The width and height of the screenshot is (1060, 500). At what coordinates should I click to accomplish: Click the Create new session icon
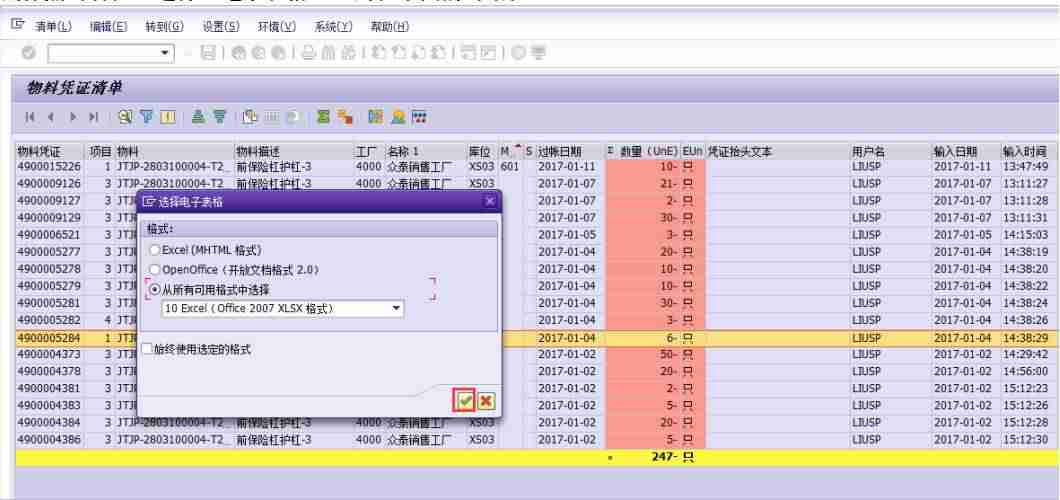point(468,53)
